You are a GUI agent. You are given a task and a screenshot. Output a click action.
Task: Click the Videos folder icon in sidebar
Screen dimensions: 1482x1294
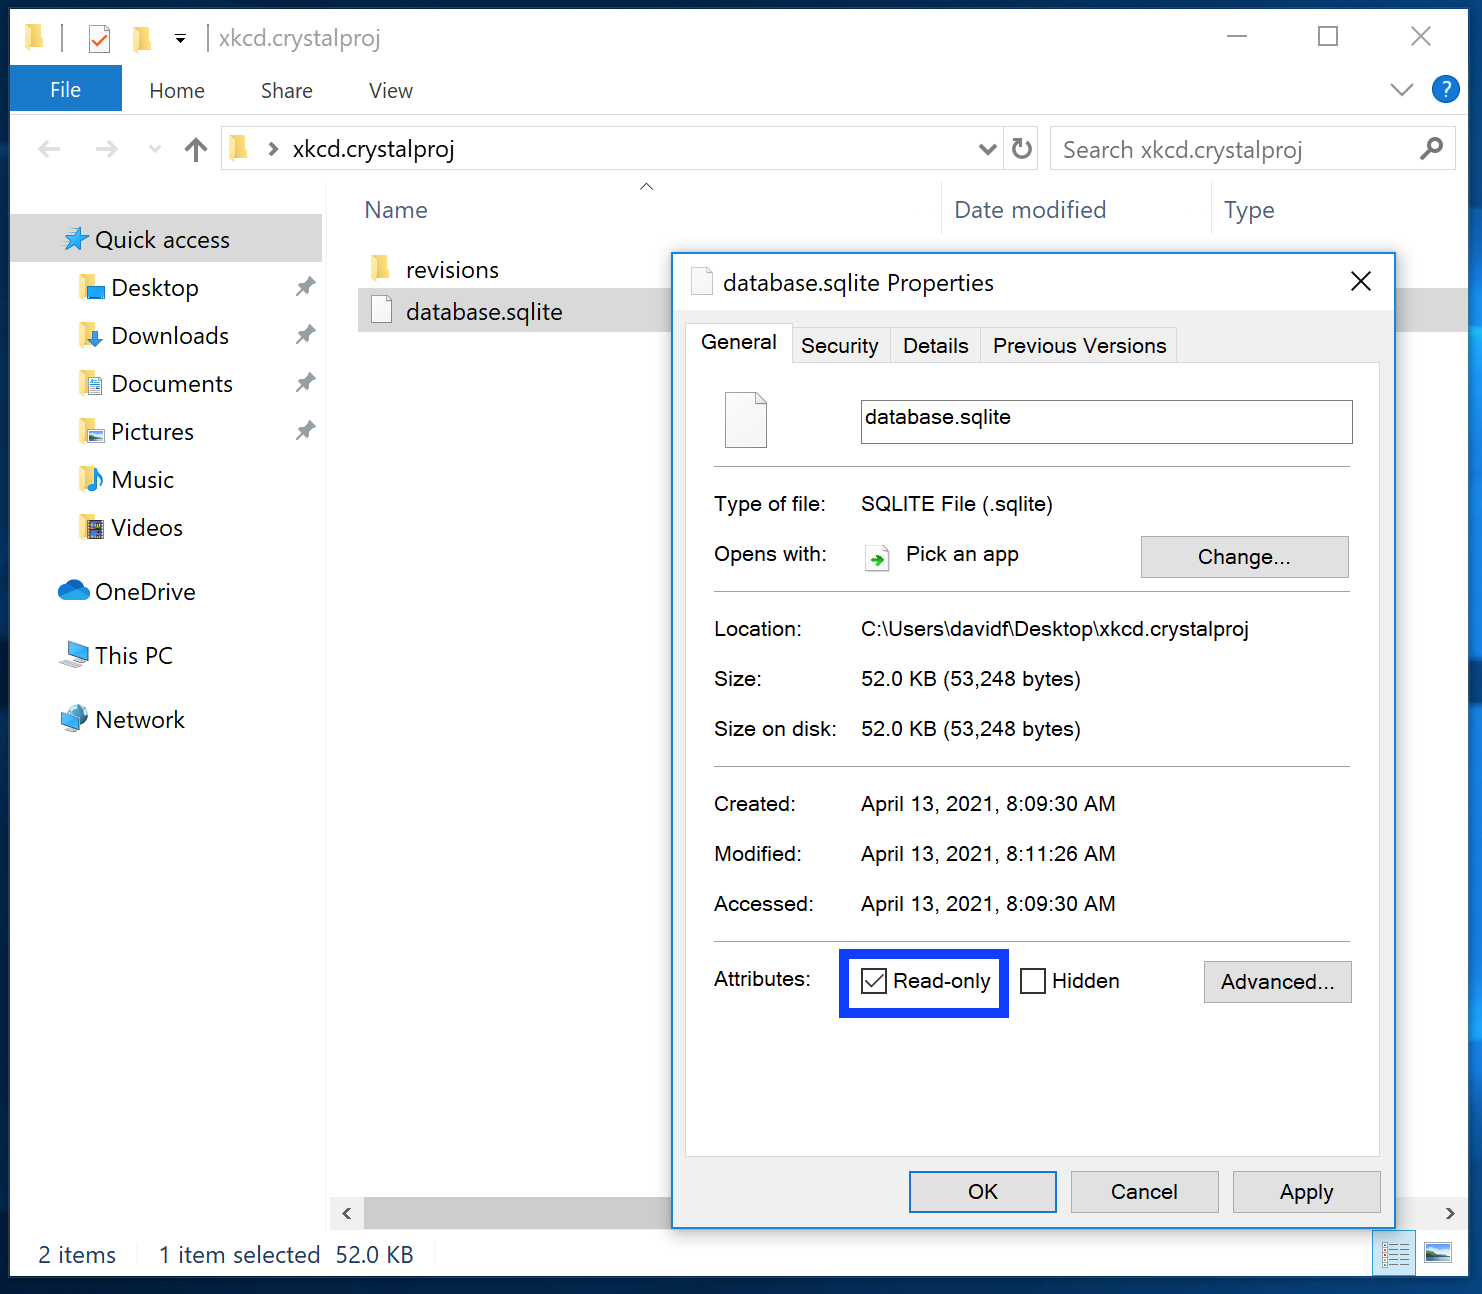[91, 528]
